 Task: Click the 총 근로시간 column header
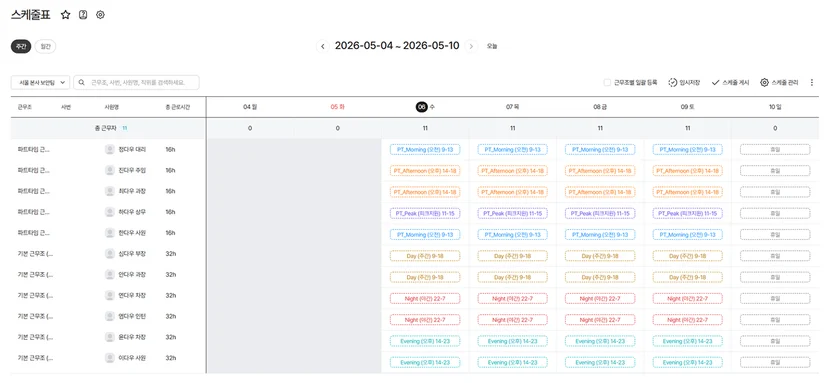click(177, 107)
